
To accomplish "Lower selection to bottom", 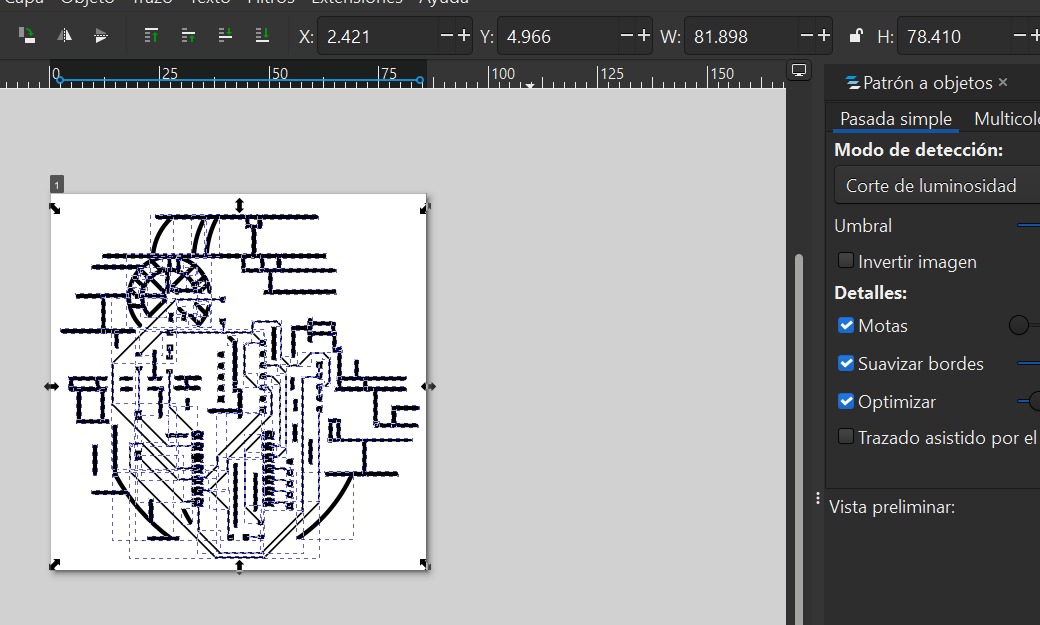I will tap(262, 35).
